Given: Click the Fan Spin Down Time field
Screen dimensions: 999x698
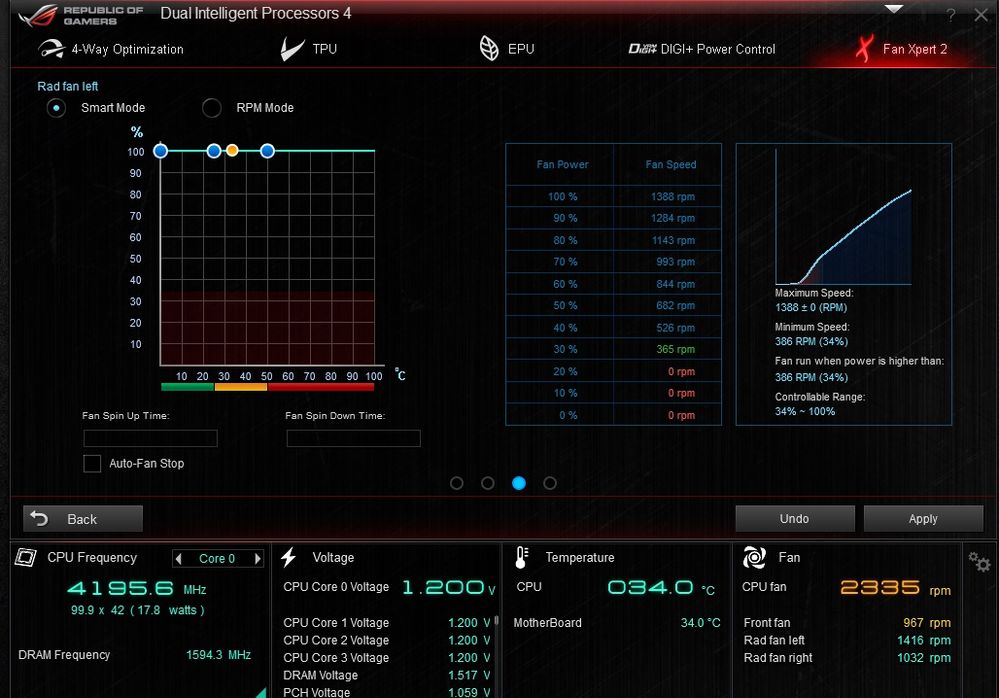Looking at the screenshot, I should click(x=354, y=438).
